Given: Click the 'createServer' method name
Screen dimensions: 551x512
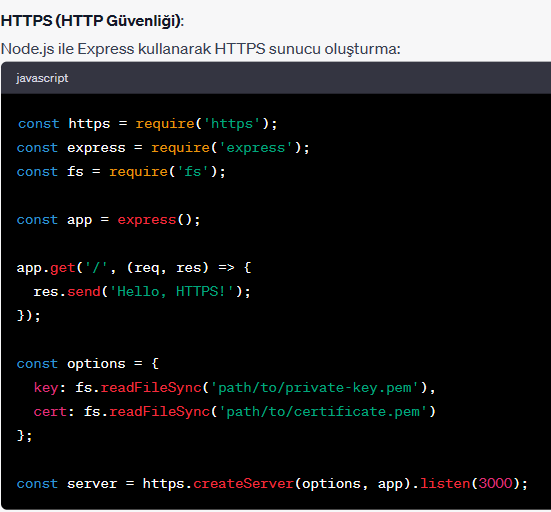Looking at the screenshot, I should point(244,484).
